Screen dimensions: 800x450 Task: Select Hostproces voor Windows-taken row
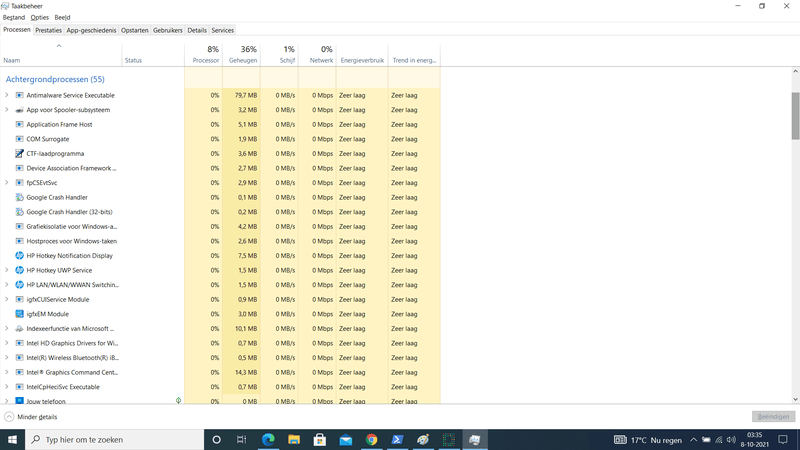220,241
